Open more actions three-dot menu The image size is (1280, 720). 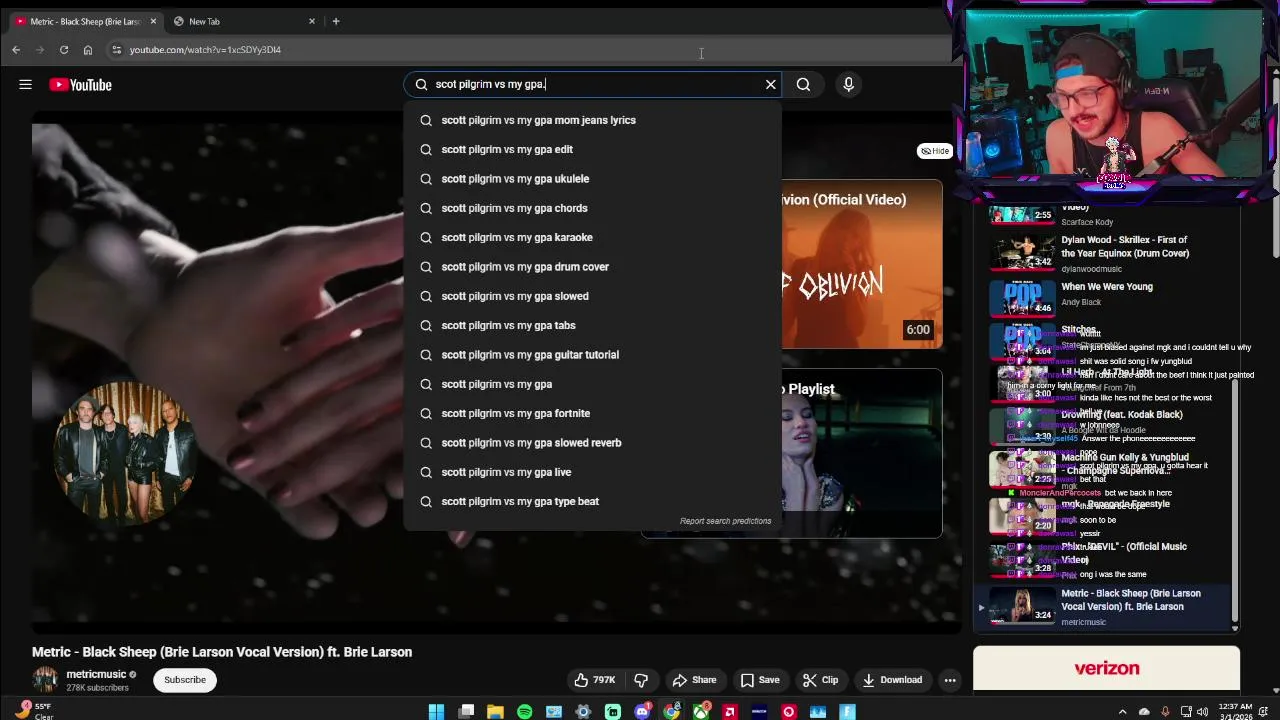950,680
